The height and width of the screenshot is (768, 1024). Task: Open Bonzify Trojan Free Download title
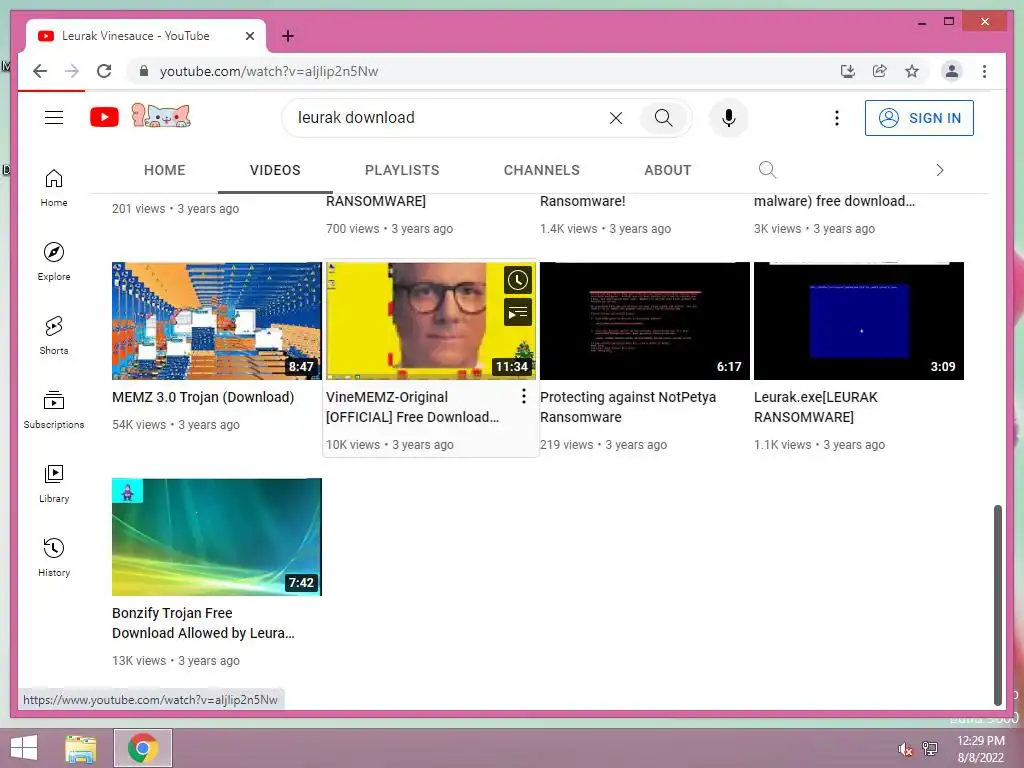click(x=203, y=623)
